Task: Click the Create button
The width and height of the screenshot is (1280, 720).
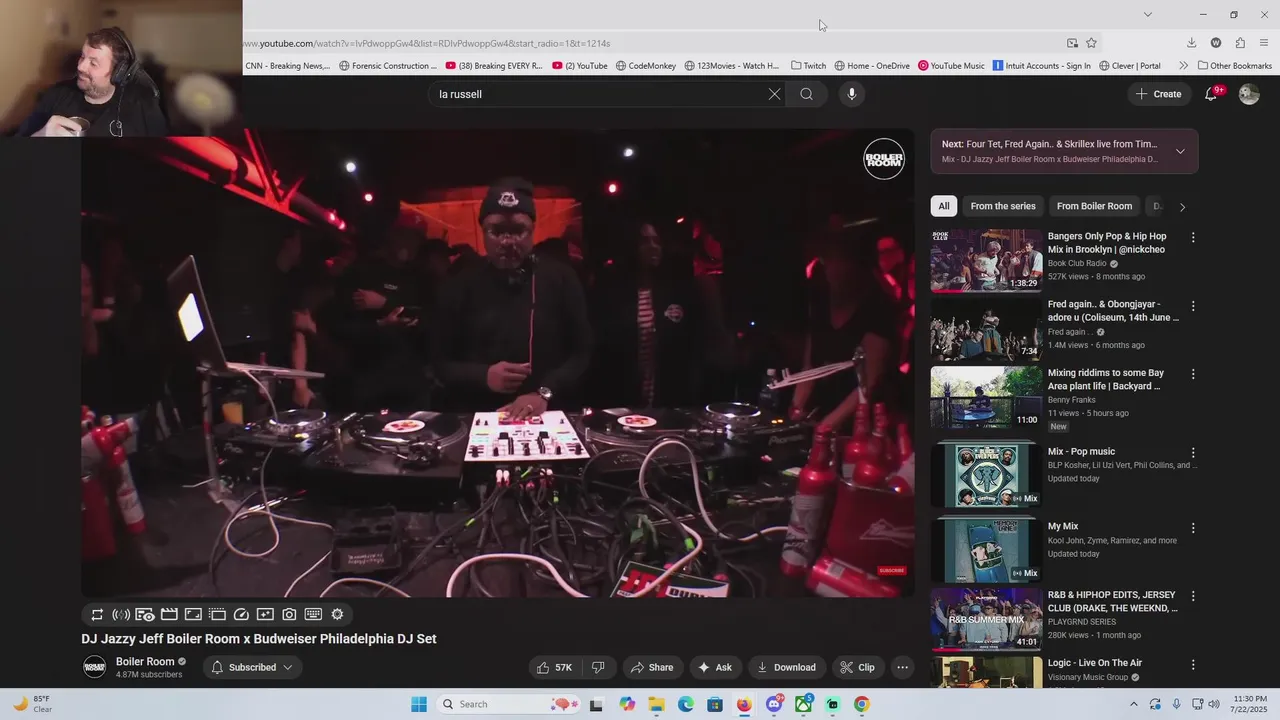Action: click(x=1159, y=94)
